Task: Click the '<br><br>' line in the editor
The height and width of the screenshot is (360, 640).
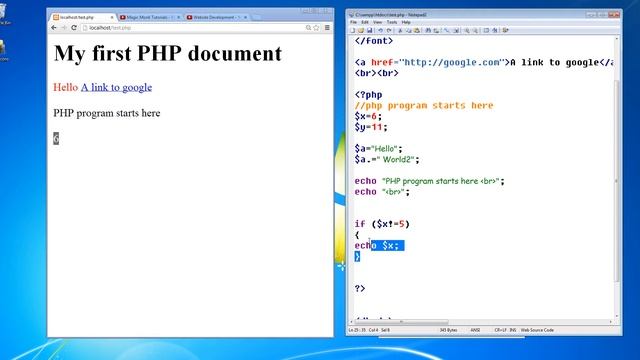Action: (x=376, y=73)
